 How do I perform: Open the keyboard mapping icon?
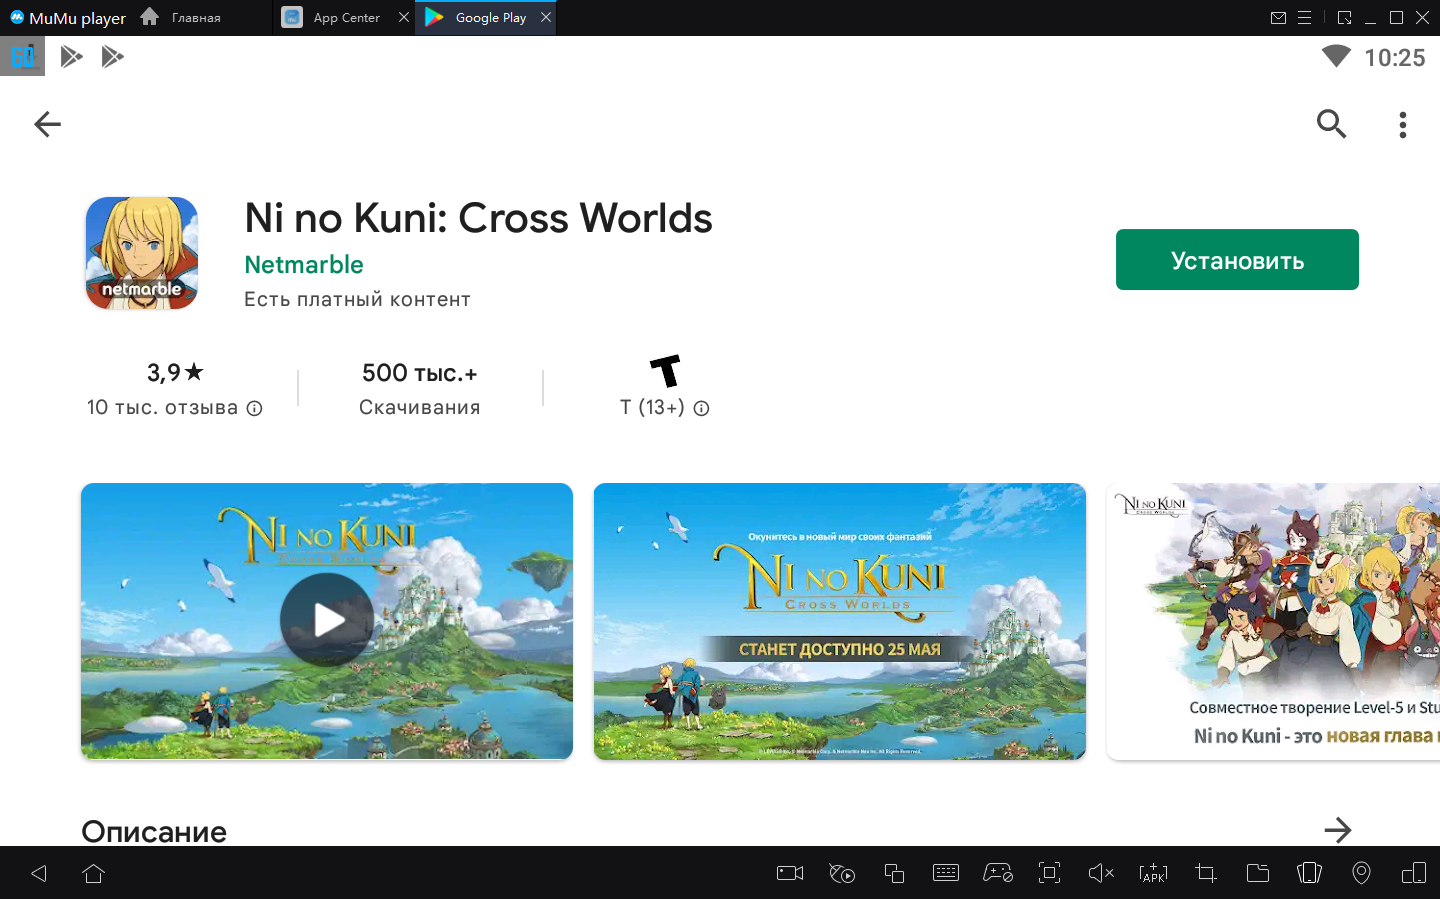(945, 873)
